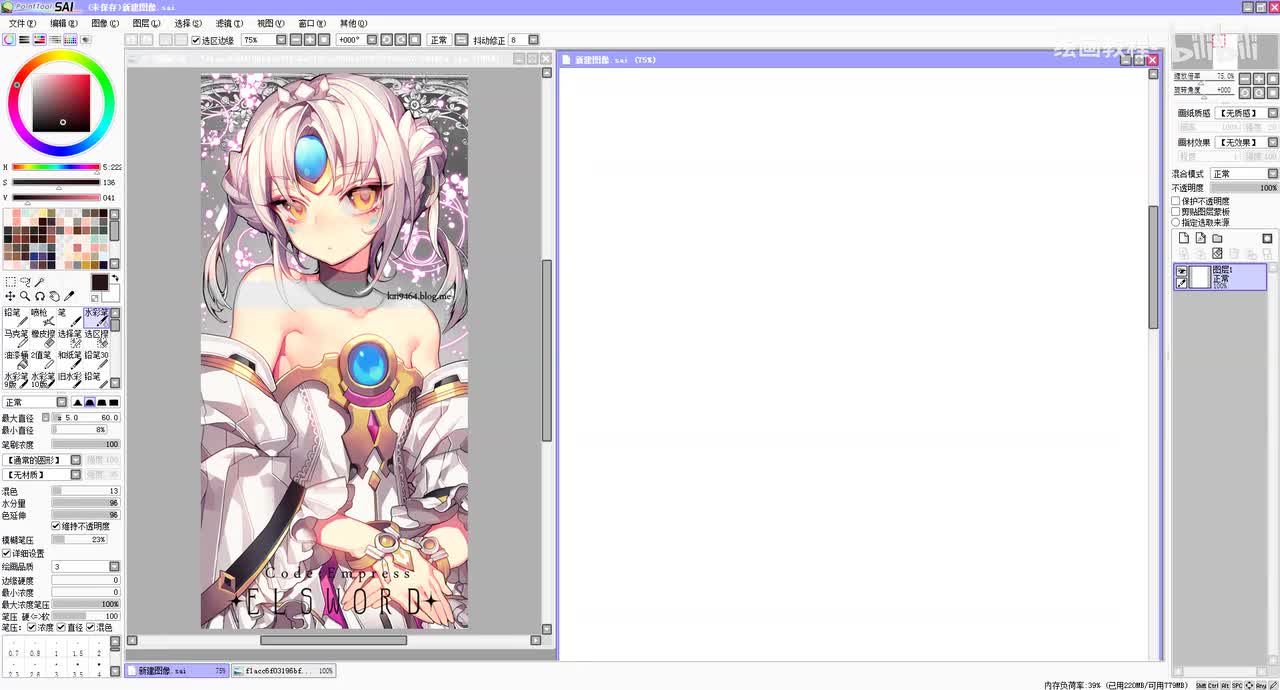Enable 剪贴图层蒙板 checkbox
This screenshot has width=1280, height=690.
[1176, 212]
